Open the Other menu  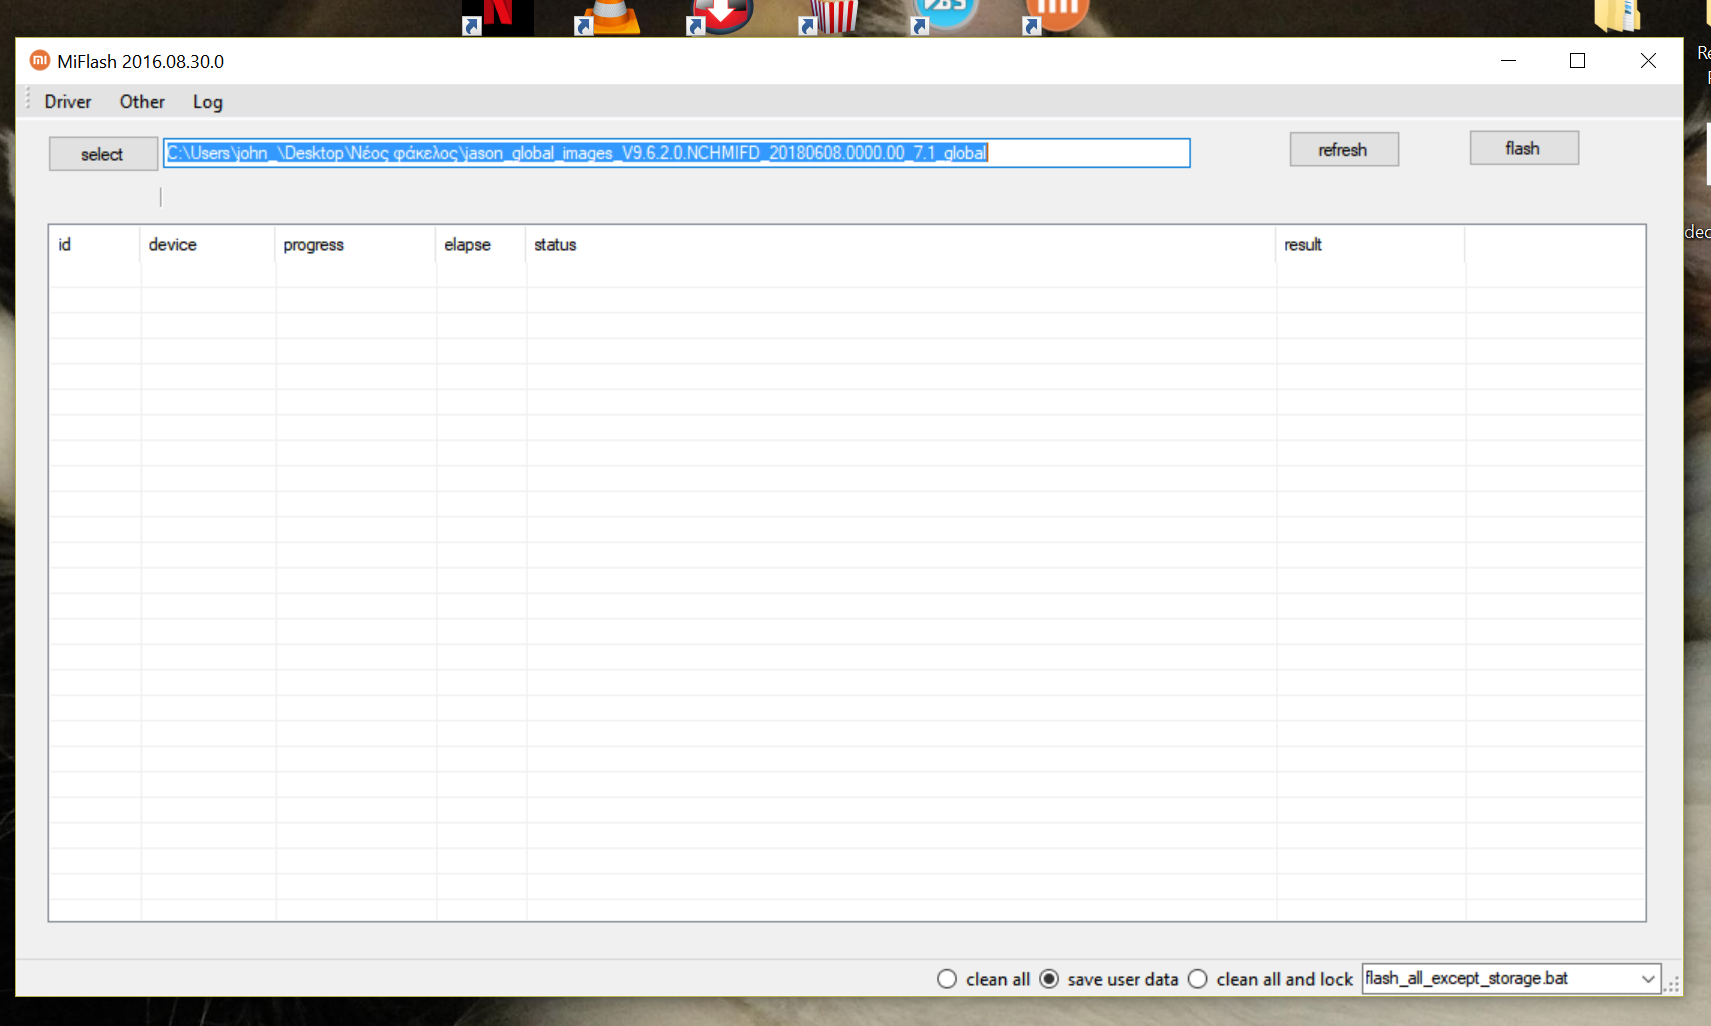(142, 102)
